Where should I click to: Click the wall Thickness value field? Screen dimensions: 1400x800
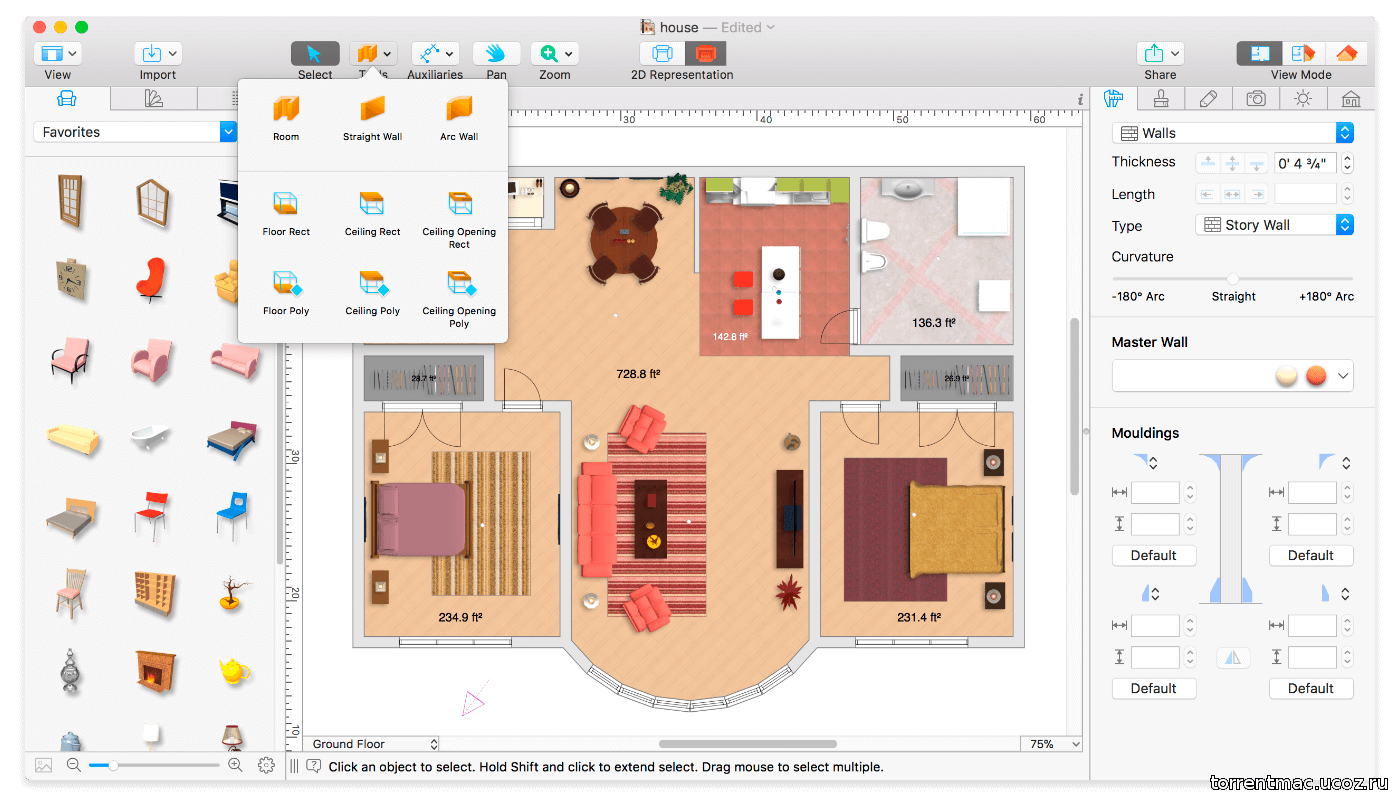(x=1306, y=163)
